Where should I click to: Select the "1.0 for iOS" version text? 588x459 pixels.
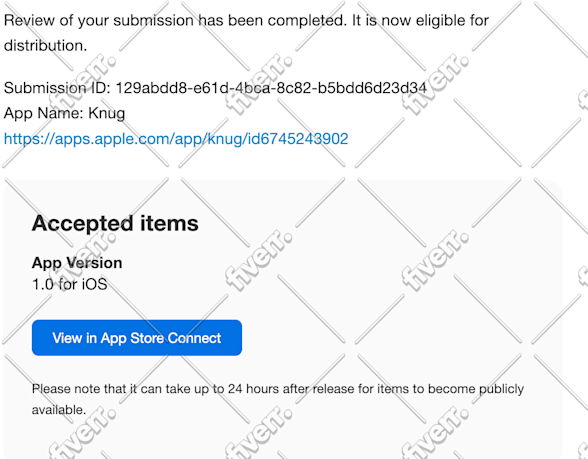click(x=70, y=284)
